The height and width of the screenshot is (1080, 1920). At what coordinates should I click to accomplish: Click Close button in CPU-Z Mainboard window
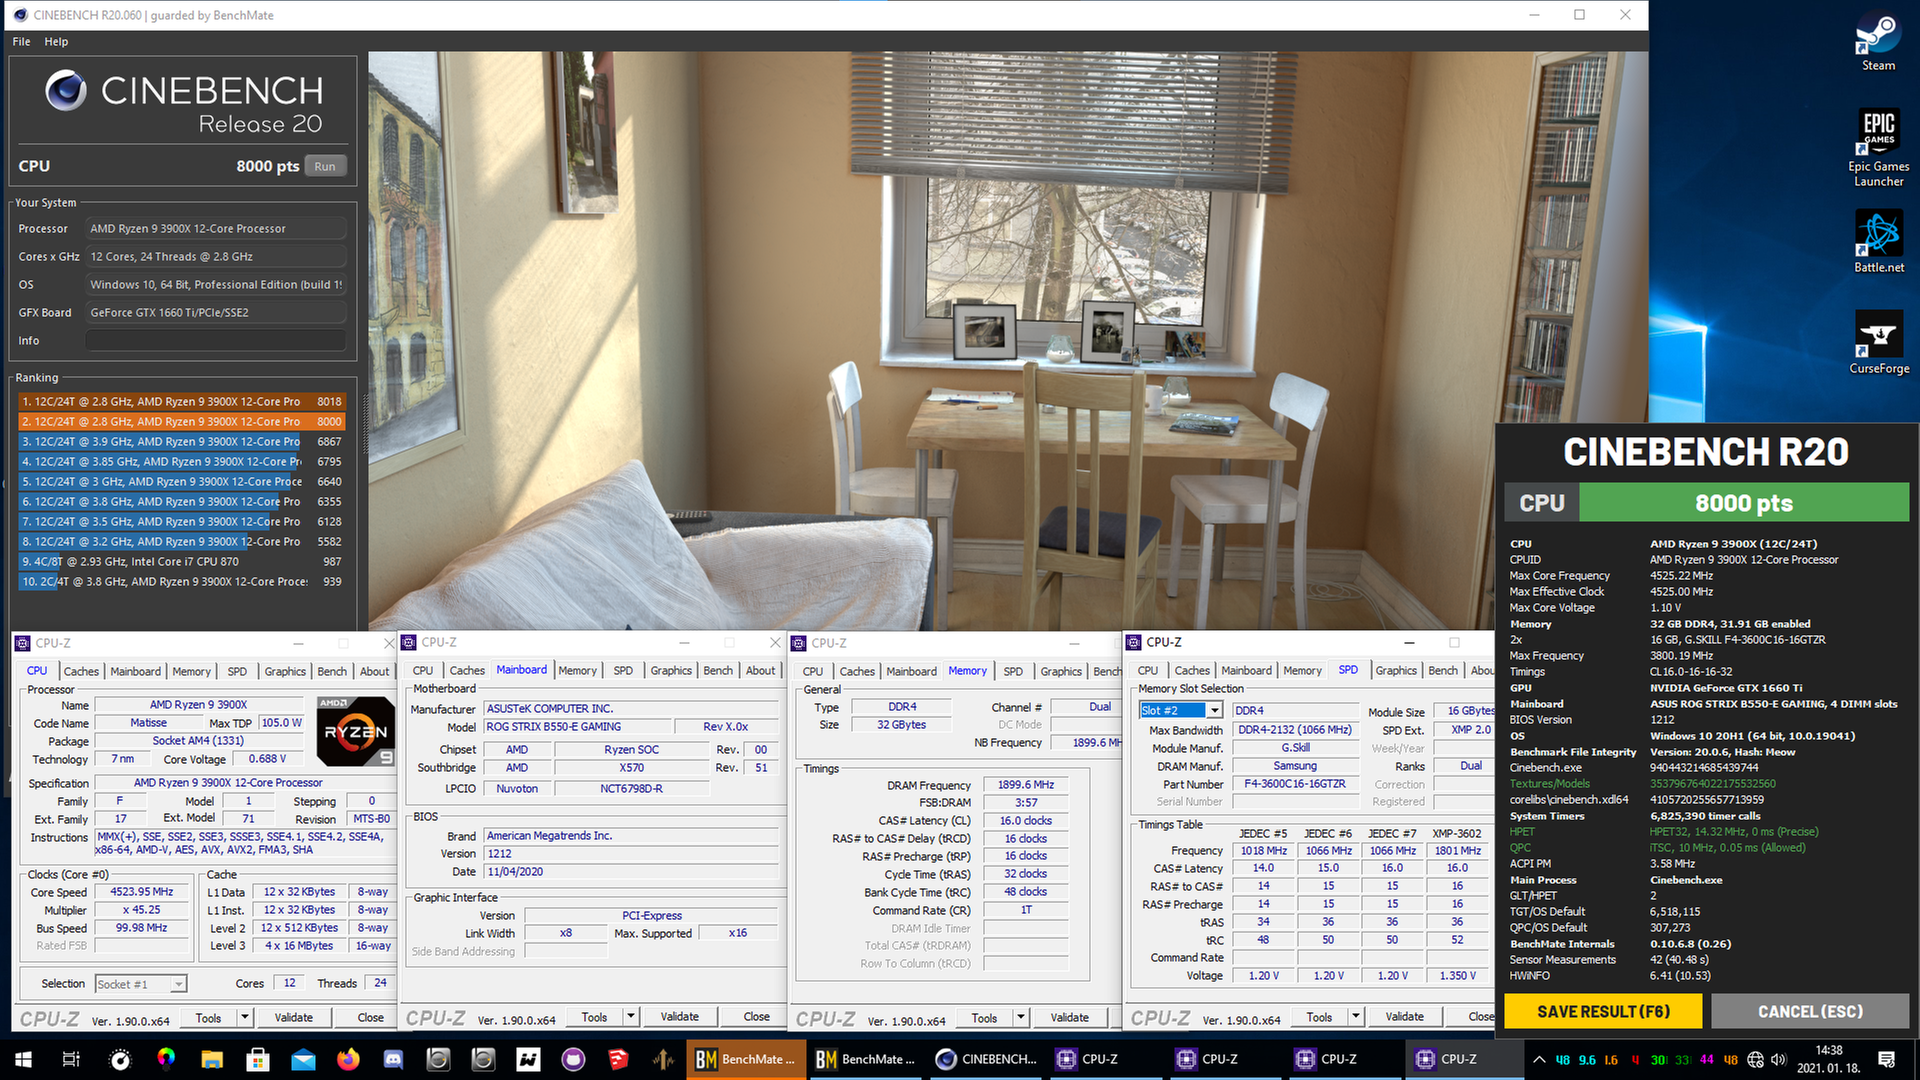(756, 1017)
